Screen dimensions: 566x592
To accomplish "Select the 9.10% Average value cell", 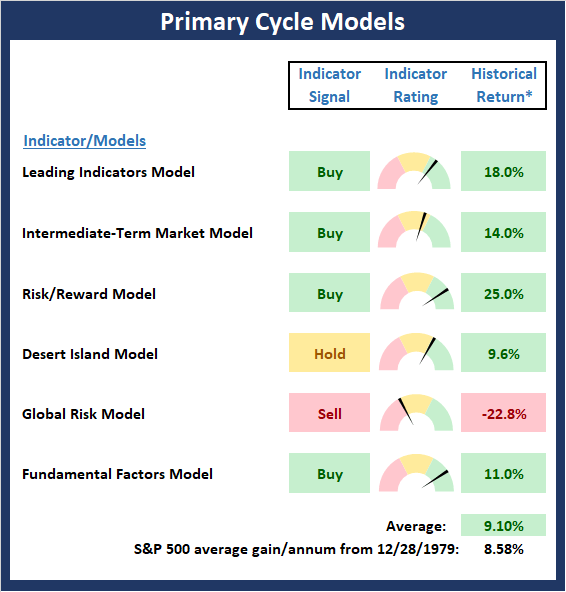I will (x=503, y=525).
